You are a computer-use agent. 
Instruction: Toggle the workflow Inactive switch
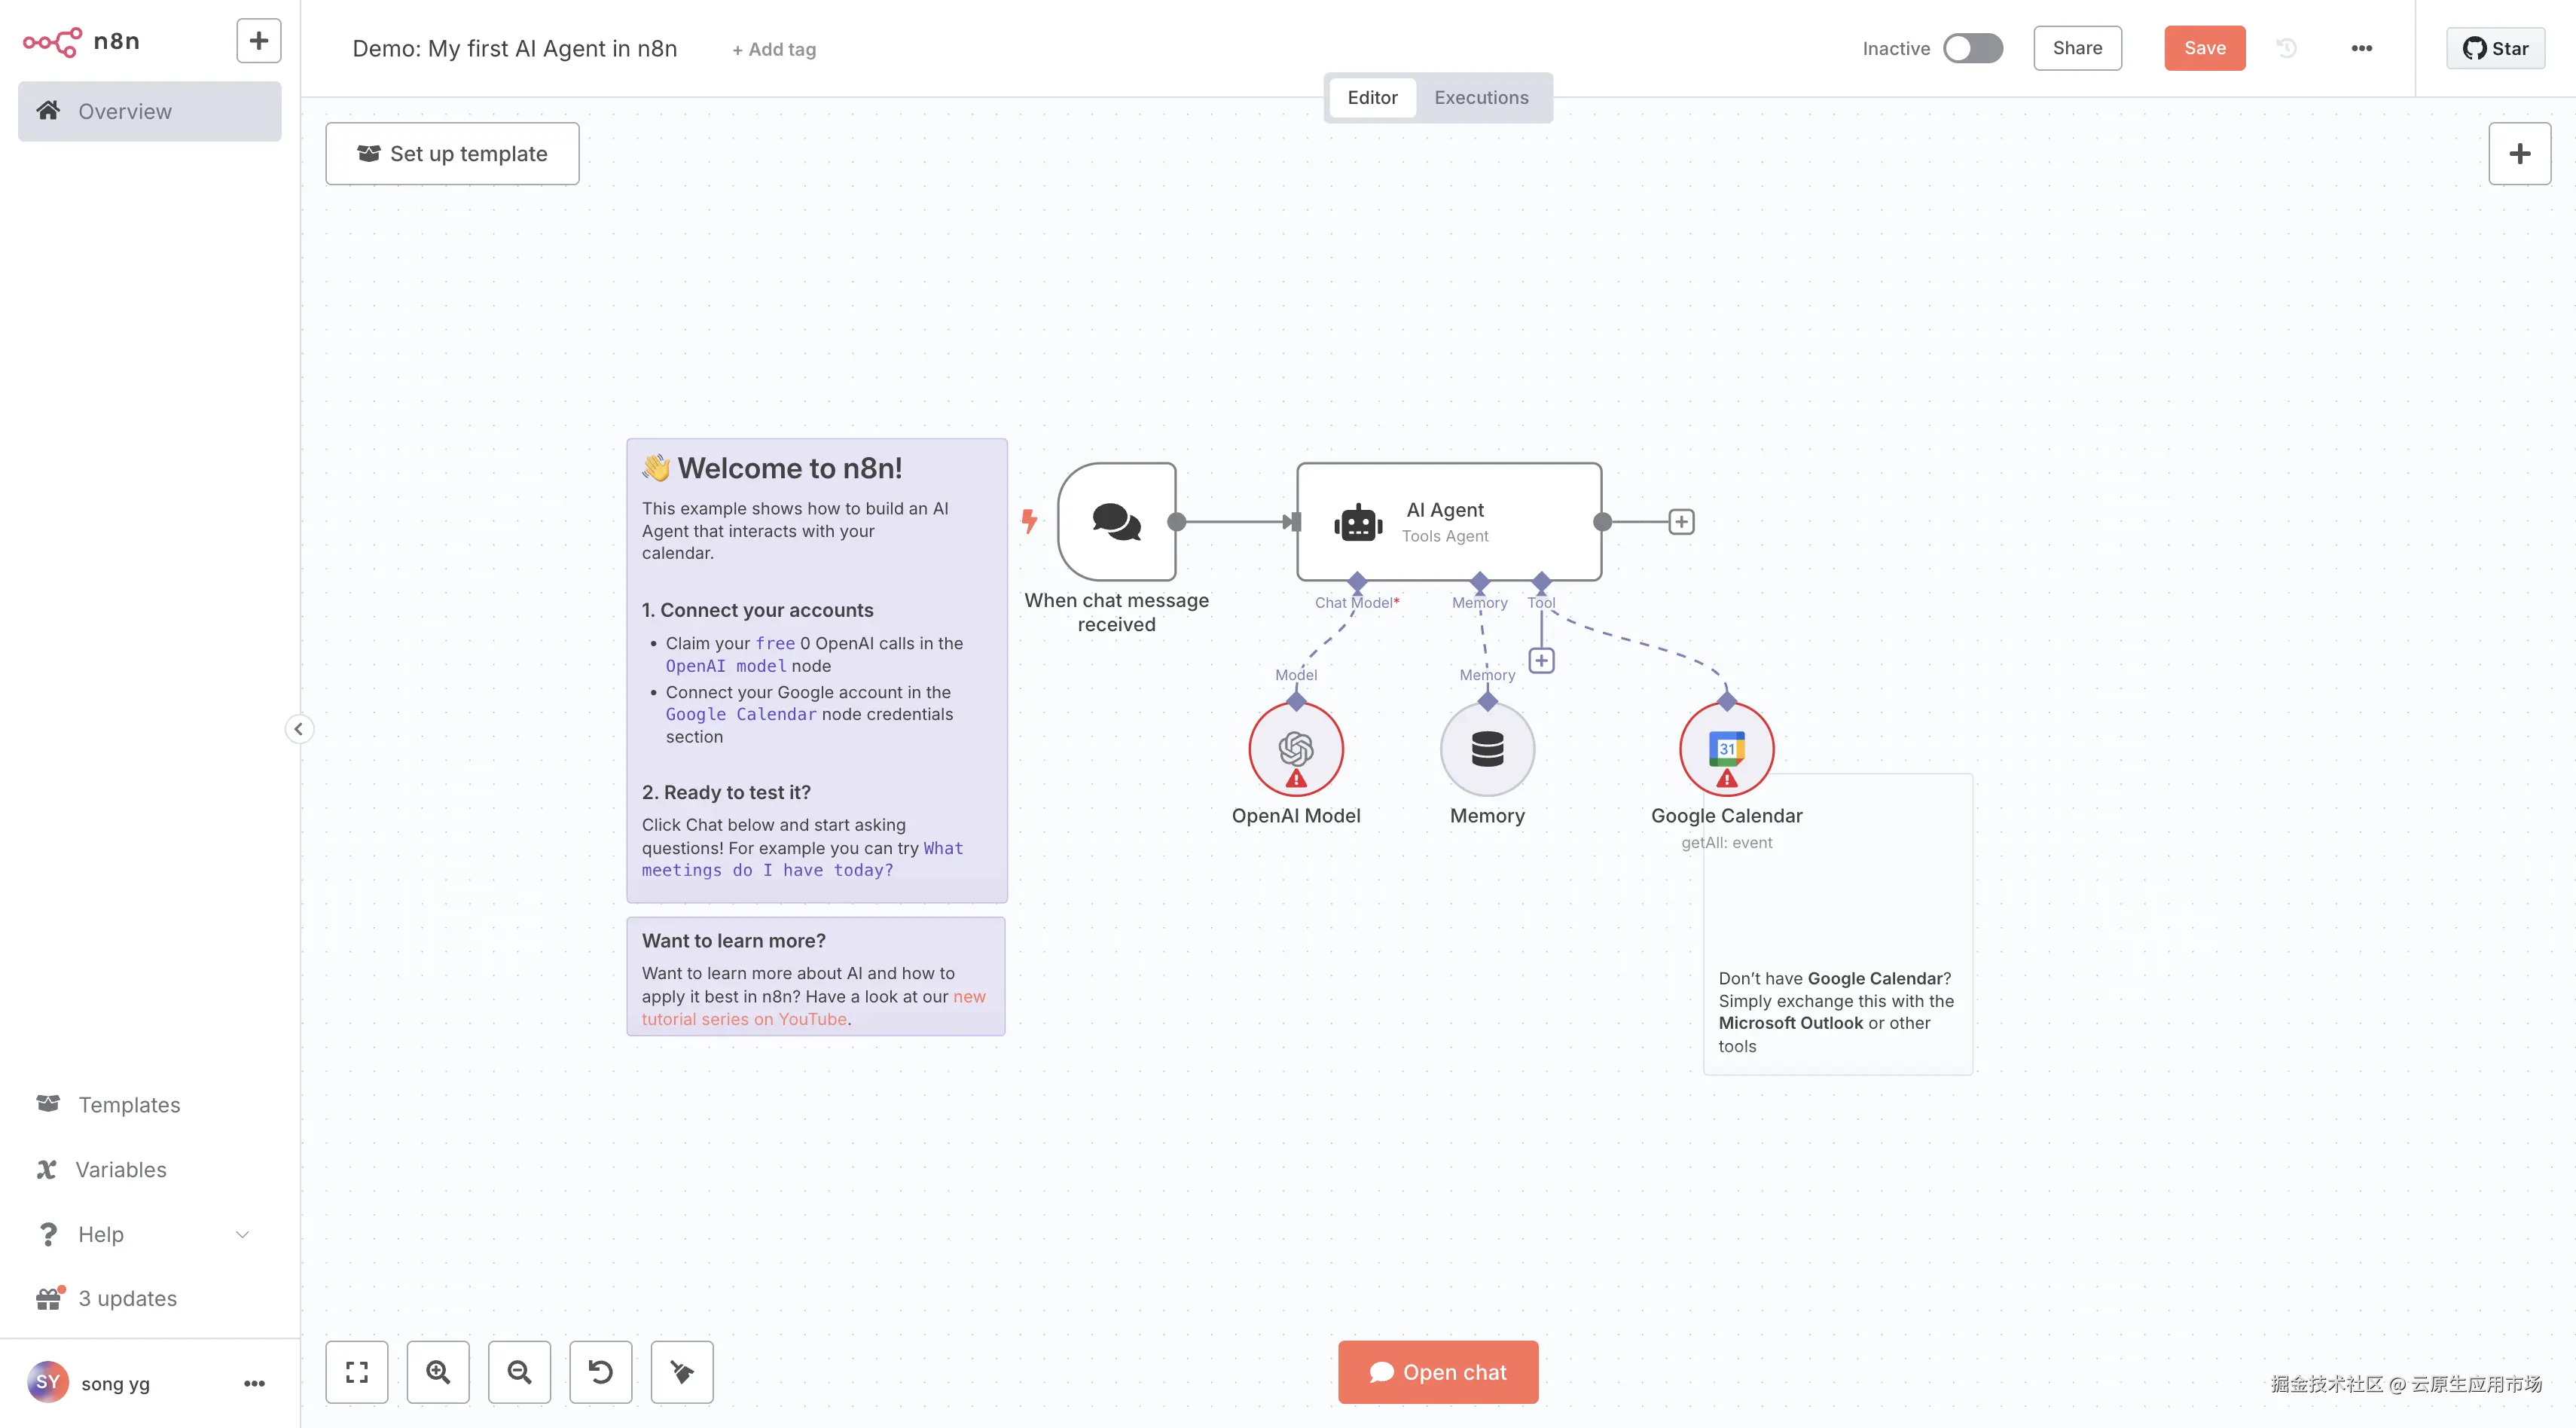[x=1972, y=48]
